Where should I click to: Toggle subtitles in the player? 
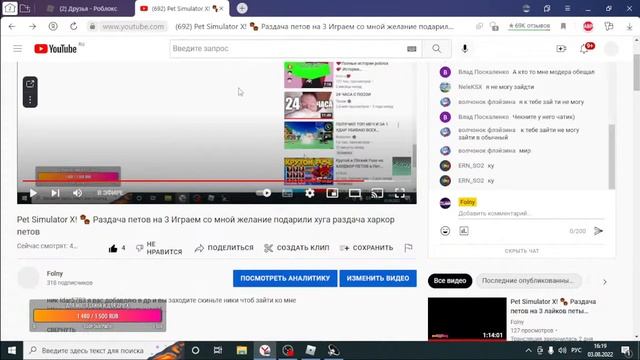287,193
